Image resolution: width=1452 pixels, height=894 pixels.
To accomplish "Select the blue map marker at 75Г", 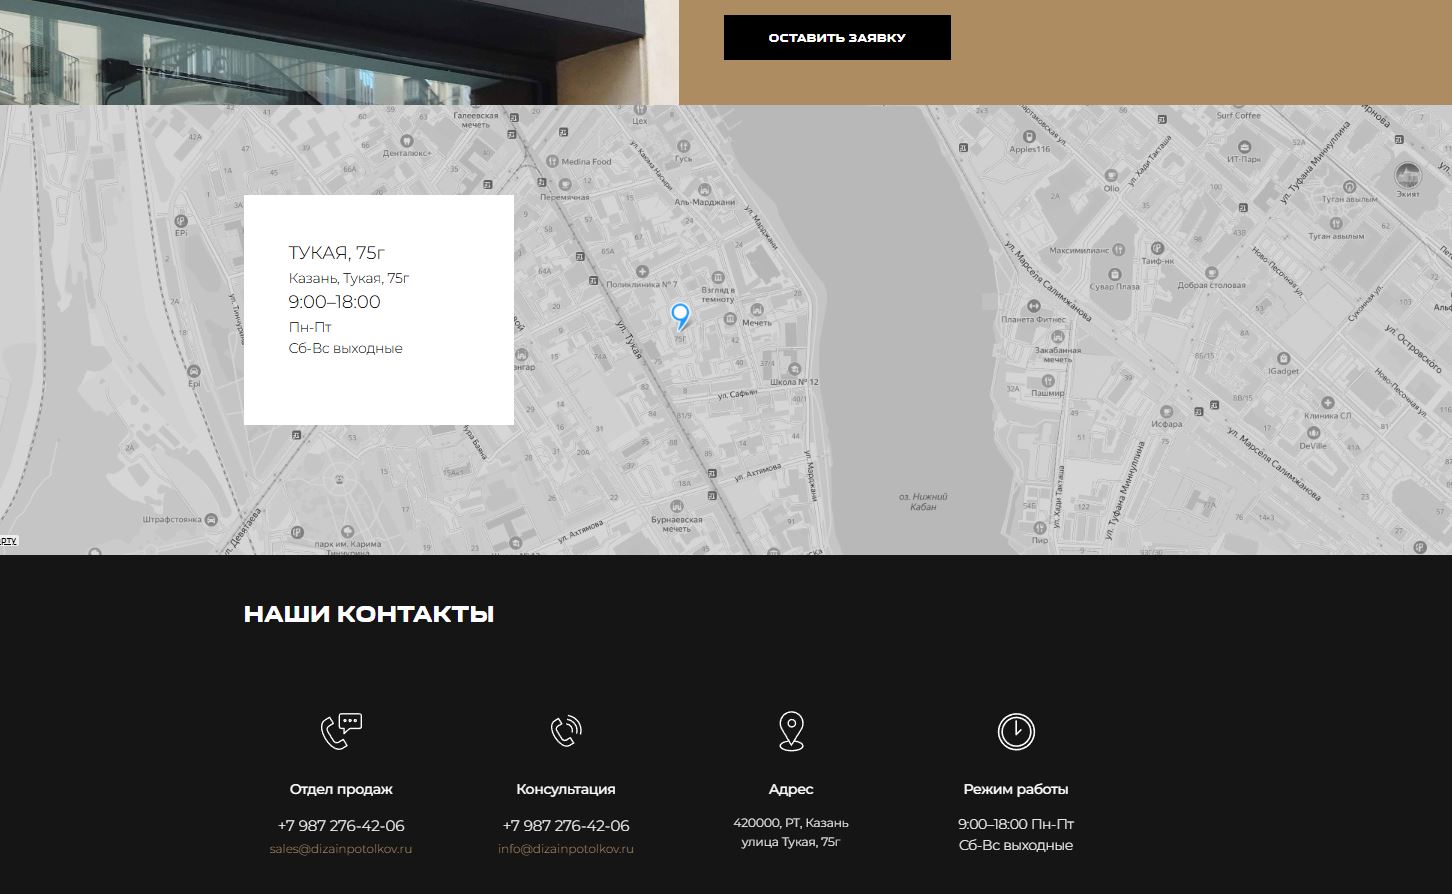I will click(x=680, y=317).
